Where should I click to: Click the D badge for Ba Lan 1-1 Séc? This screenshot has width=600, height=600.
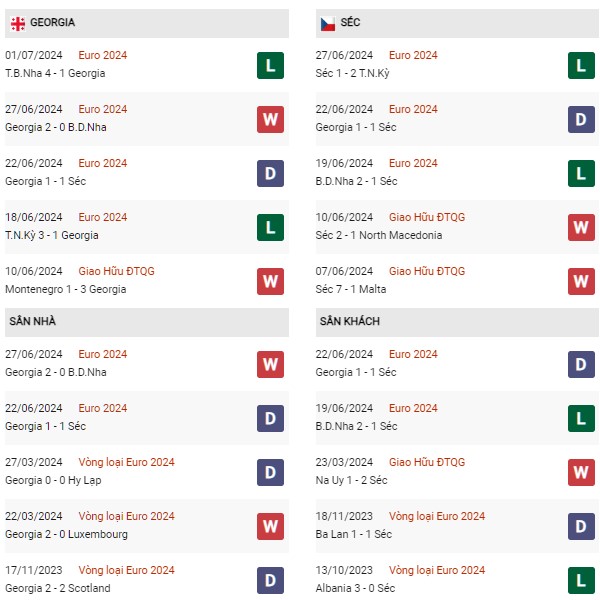pos(581,527)
